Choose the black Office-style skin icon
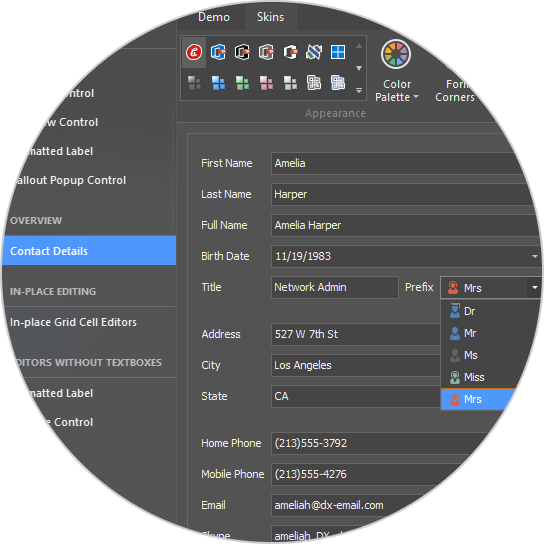This screenshot has width=544, height=544. coord(242,52)
